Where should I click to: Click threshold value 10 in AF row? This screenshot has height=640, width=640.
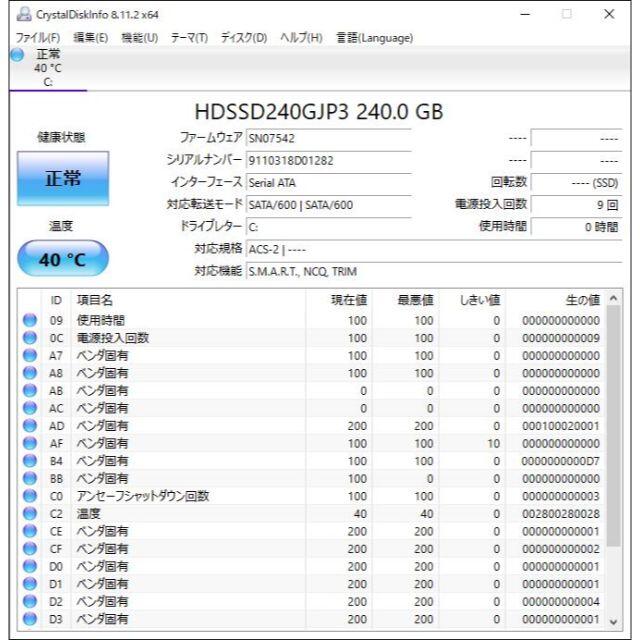coord(493,443)
